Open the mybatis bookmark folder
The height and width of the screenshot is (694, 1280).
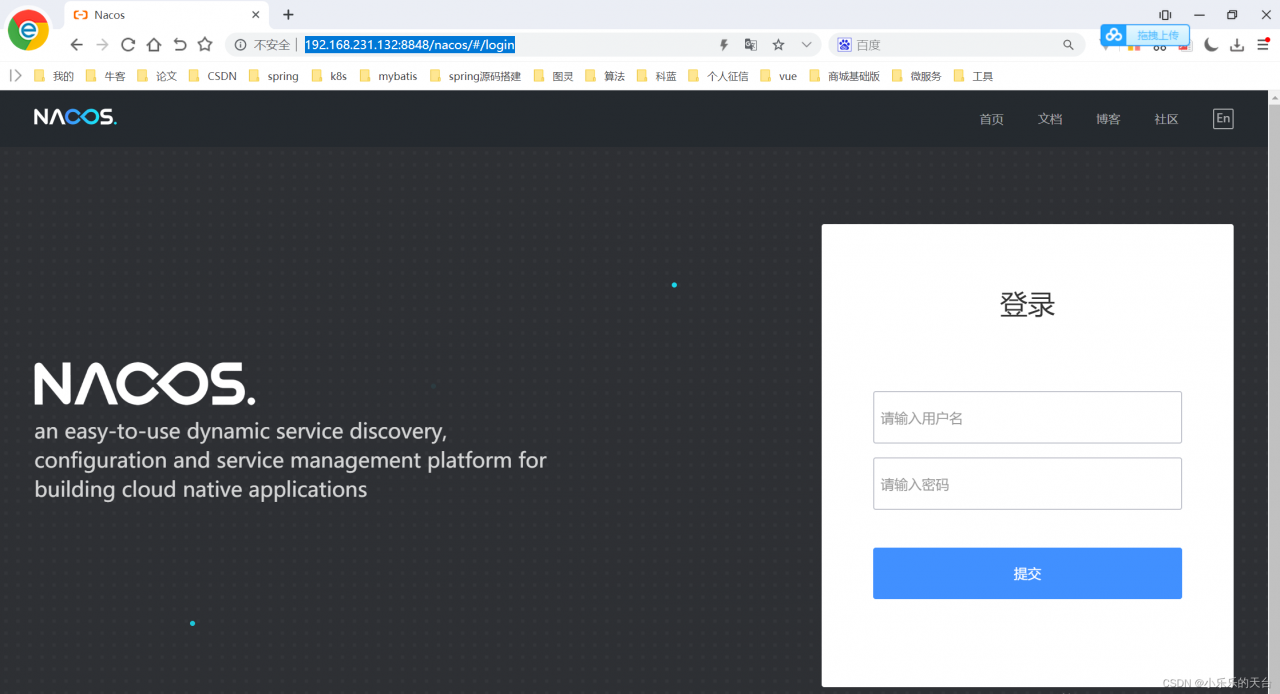(x=389, y=76)
